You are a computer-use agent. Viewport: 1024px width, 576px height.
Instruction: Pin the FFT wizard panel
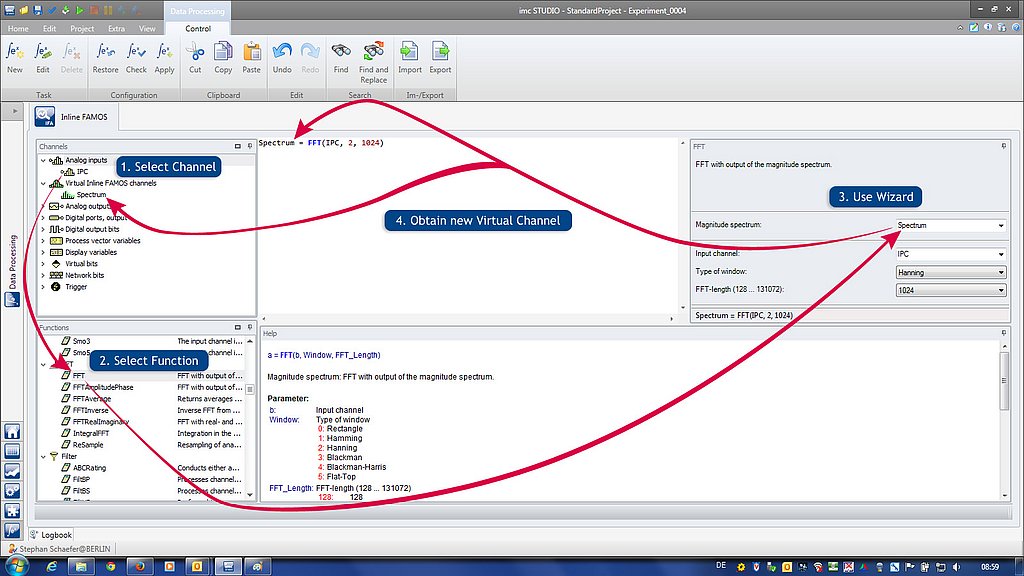(x=1002, y=146)
